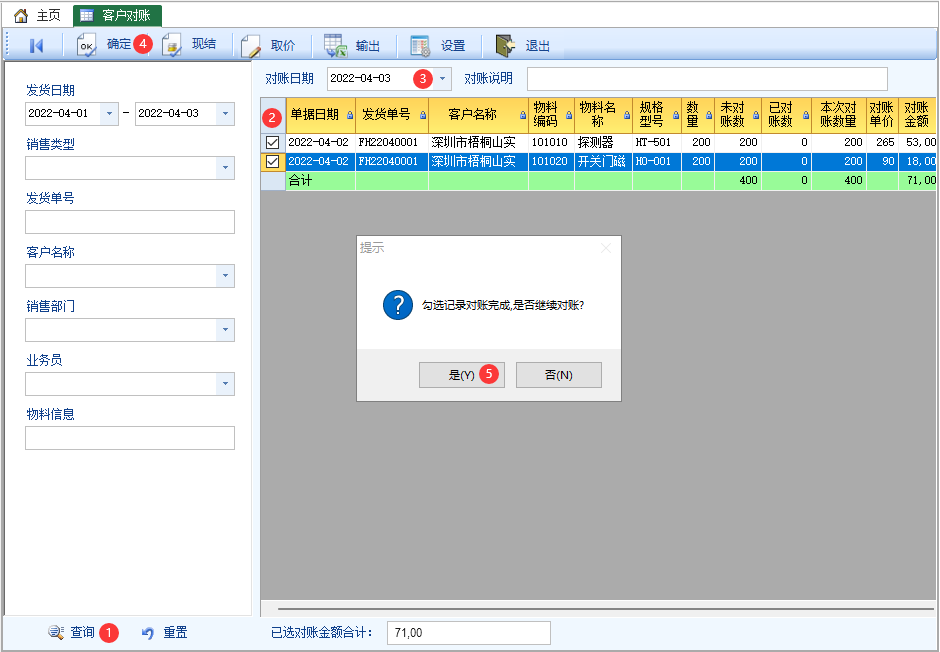Click the 重置 button label
The height and width of the screenshot is (652, 940).
[176, 632]
